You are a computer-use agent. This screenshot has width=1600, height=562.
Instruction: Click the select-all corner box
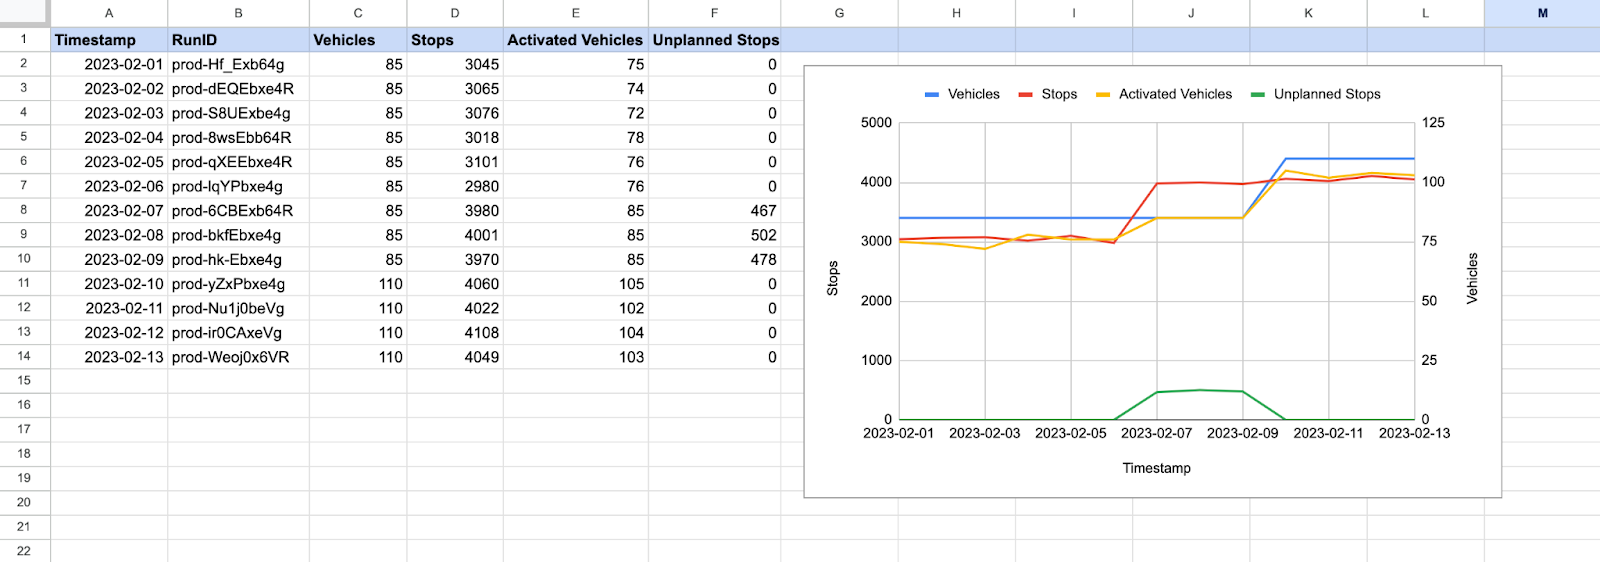tap(24, 13)
